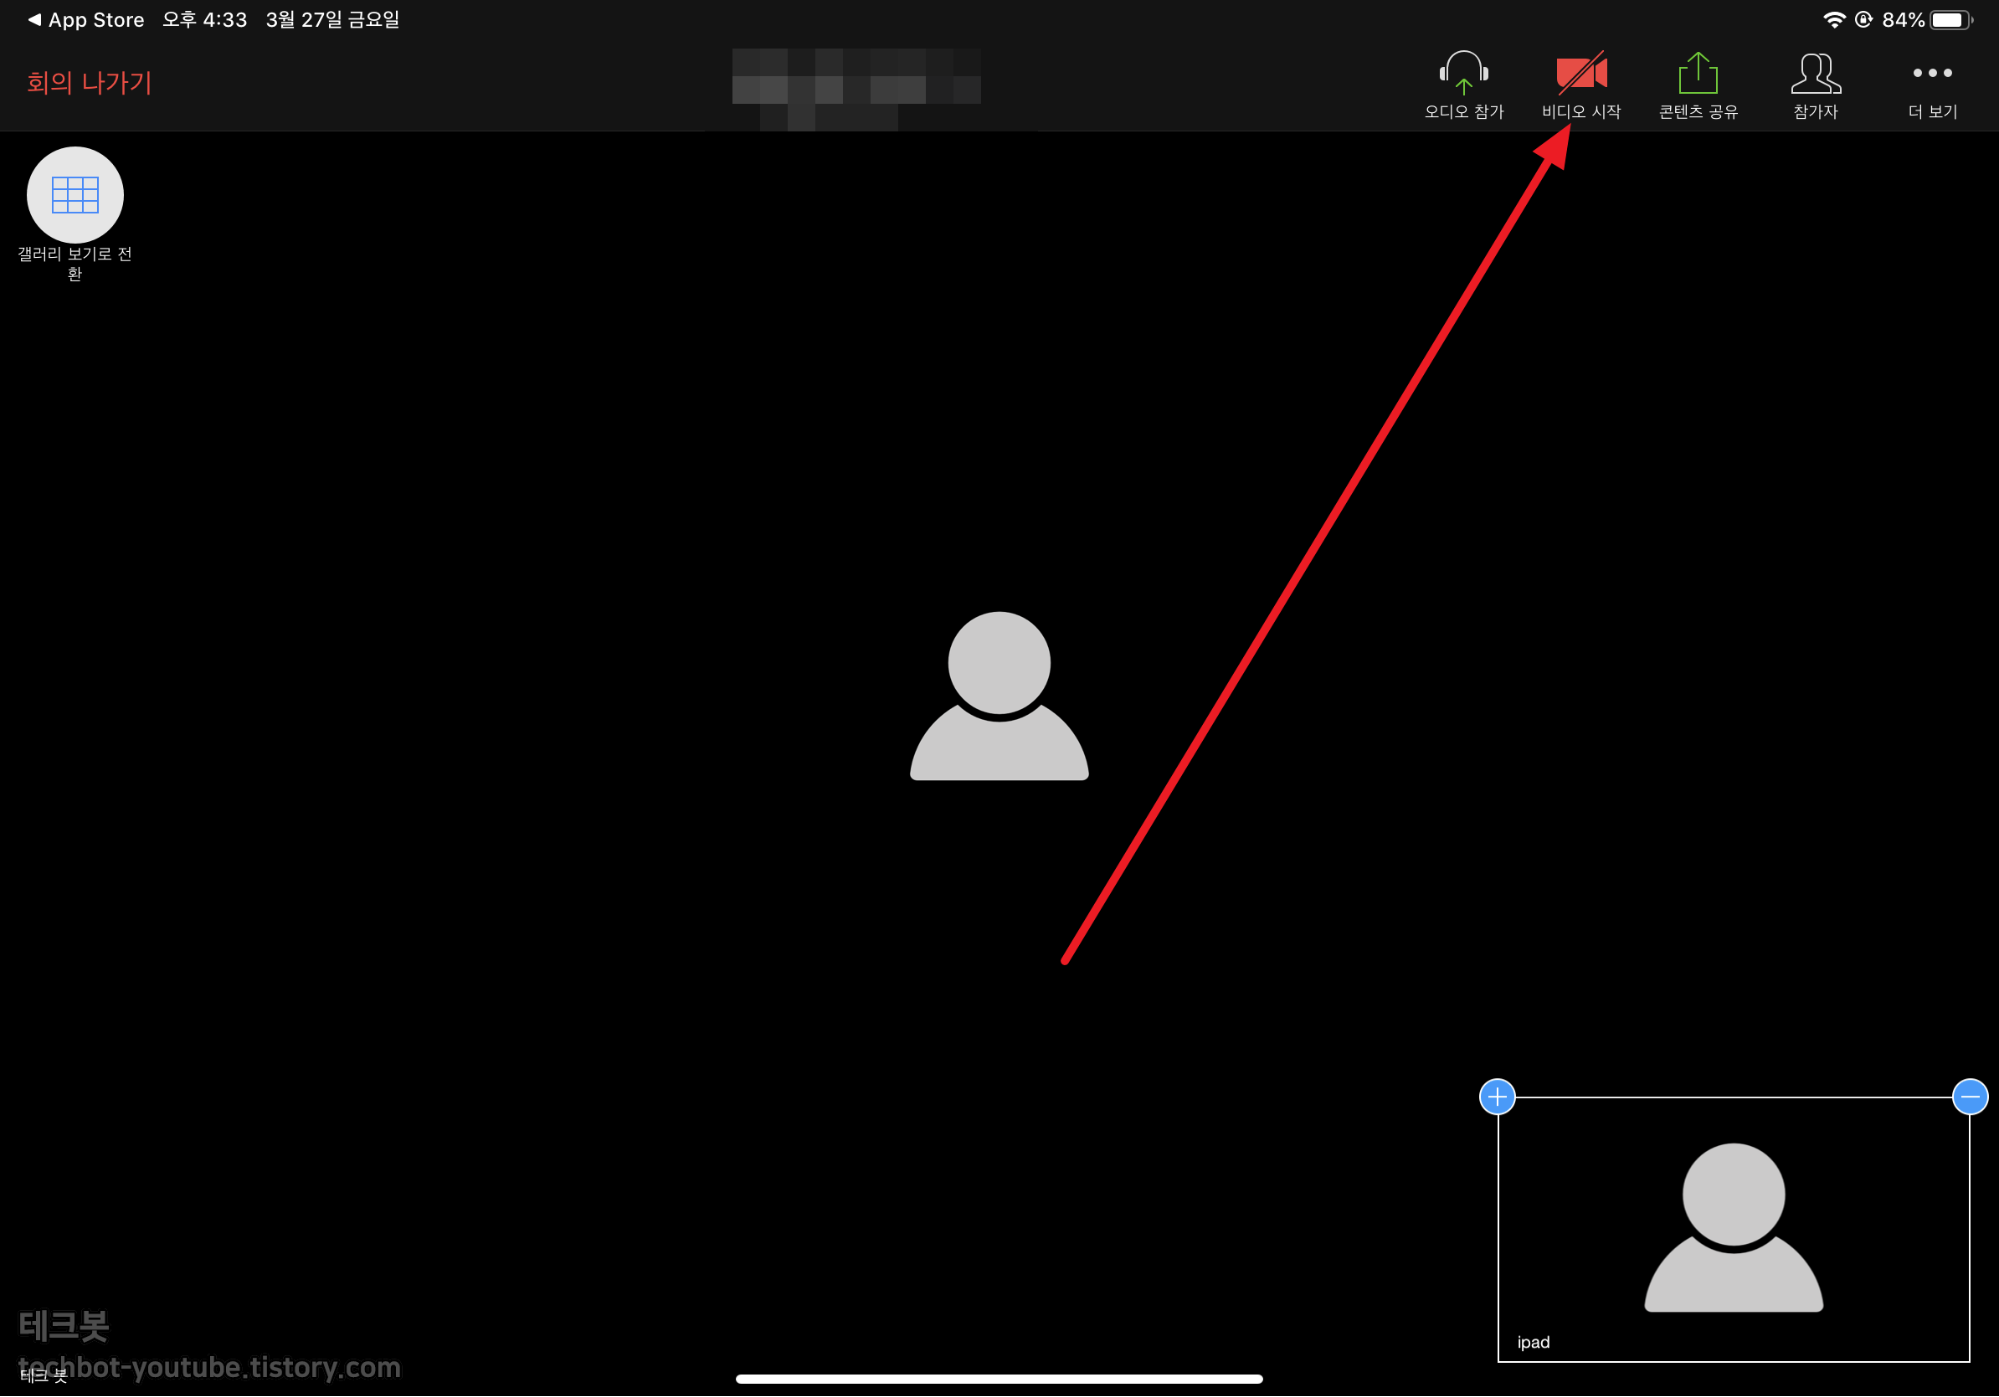Screen dimensions: 1999x1397
Task: Leave the meeting with the red text
Action: click(89, 83)
